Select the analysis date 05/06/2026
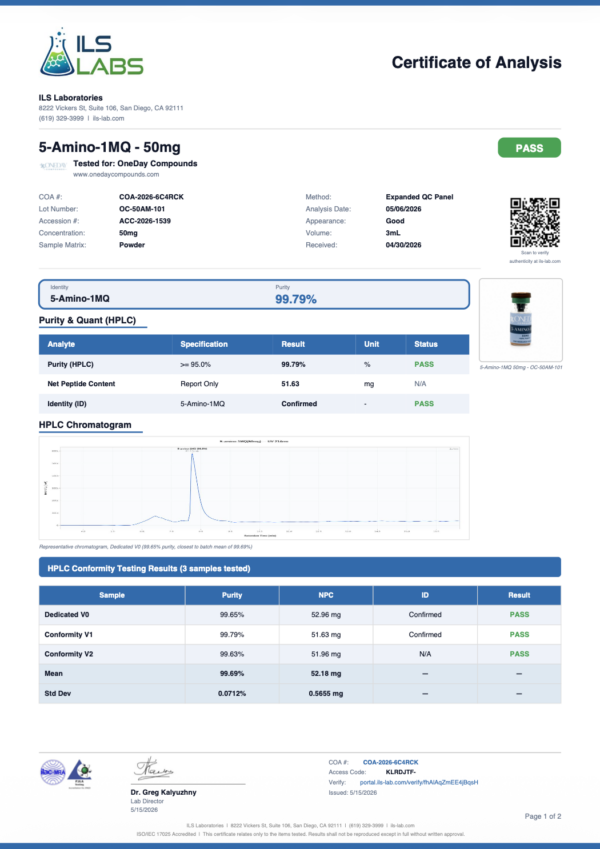600x849 pixels. click(403, 209)
